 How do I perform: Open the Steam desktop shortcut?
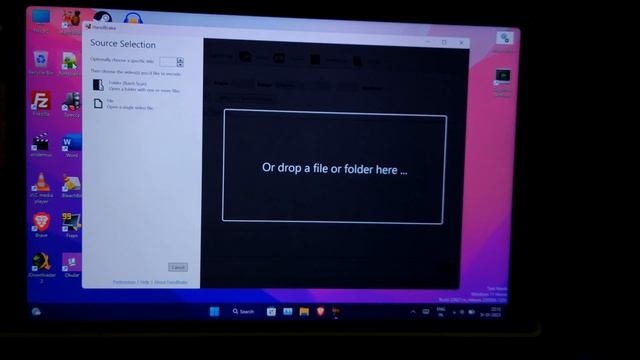(102, 17)
